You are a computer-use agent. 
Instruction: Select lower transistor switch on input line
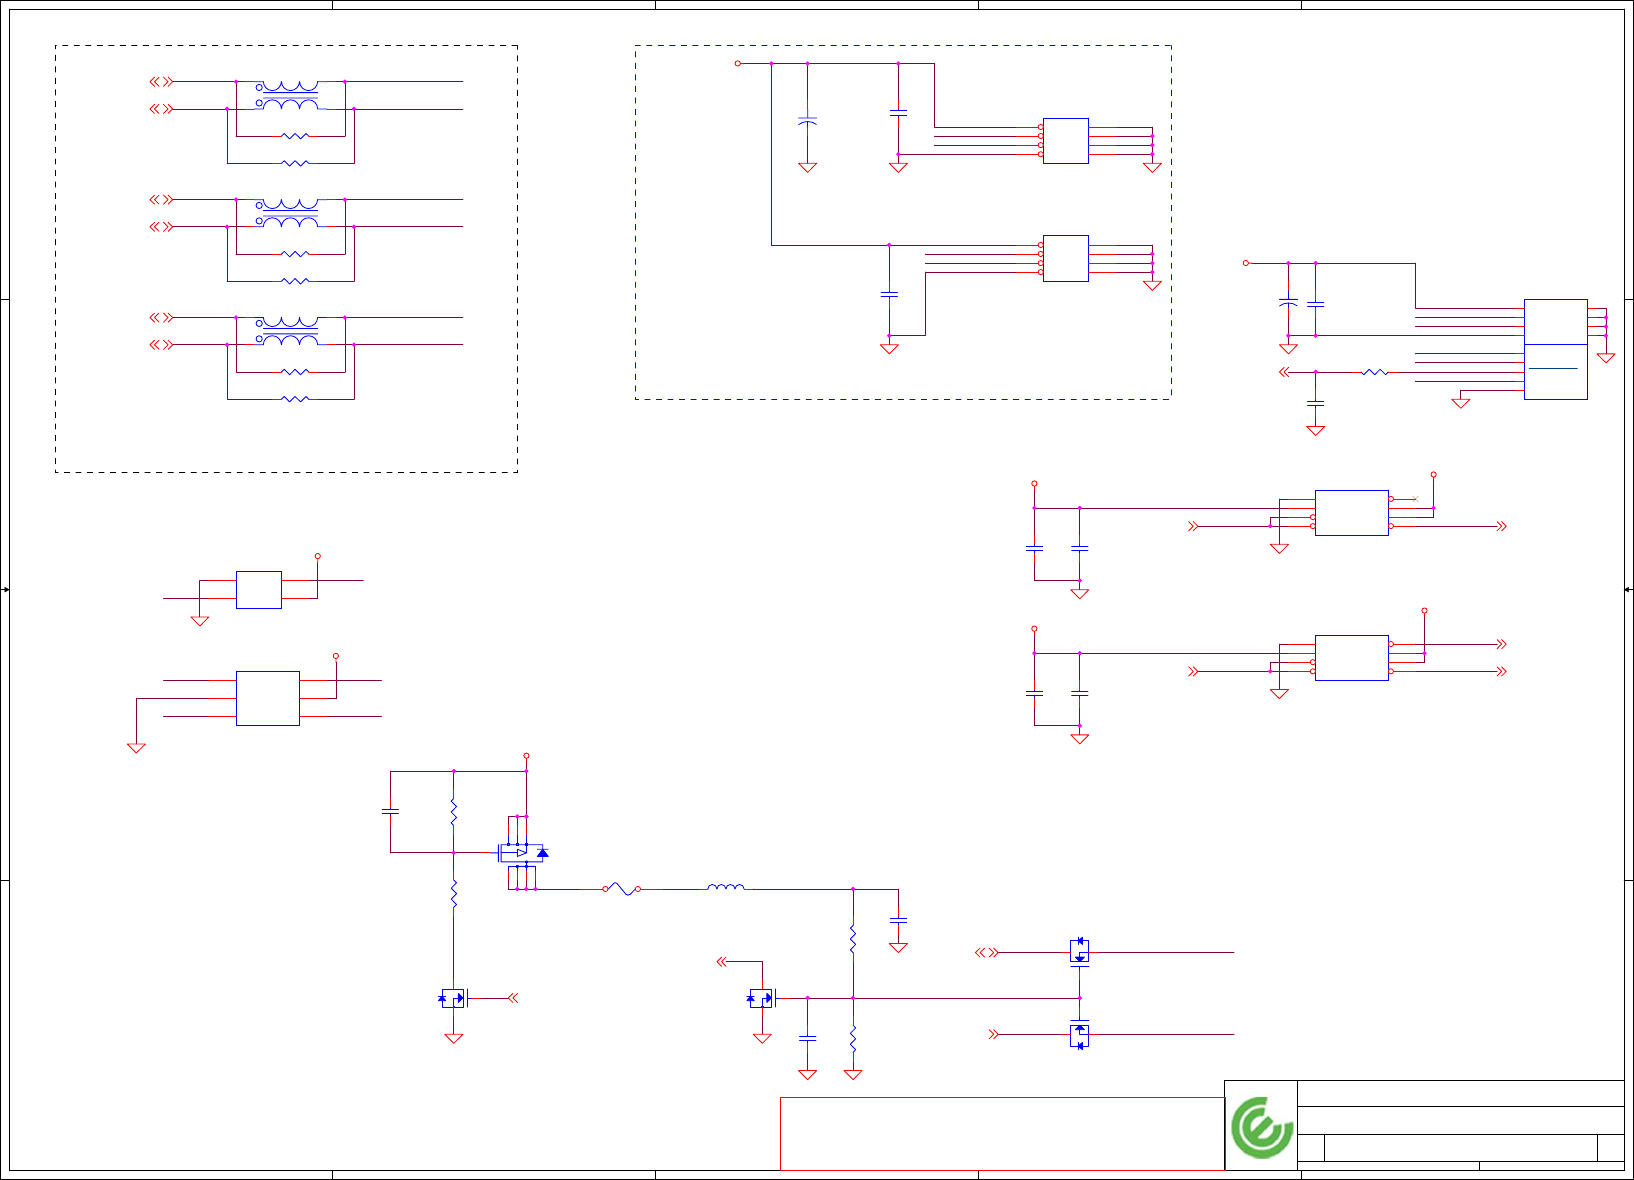point(1080,1034)
